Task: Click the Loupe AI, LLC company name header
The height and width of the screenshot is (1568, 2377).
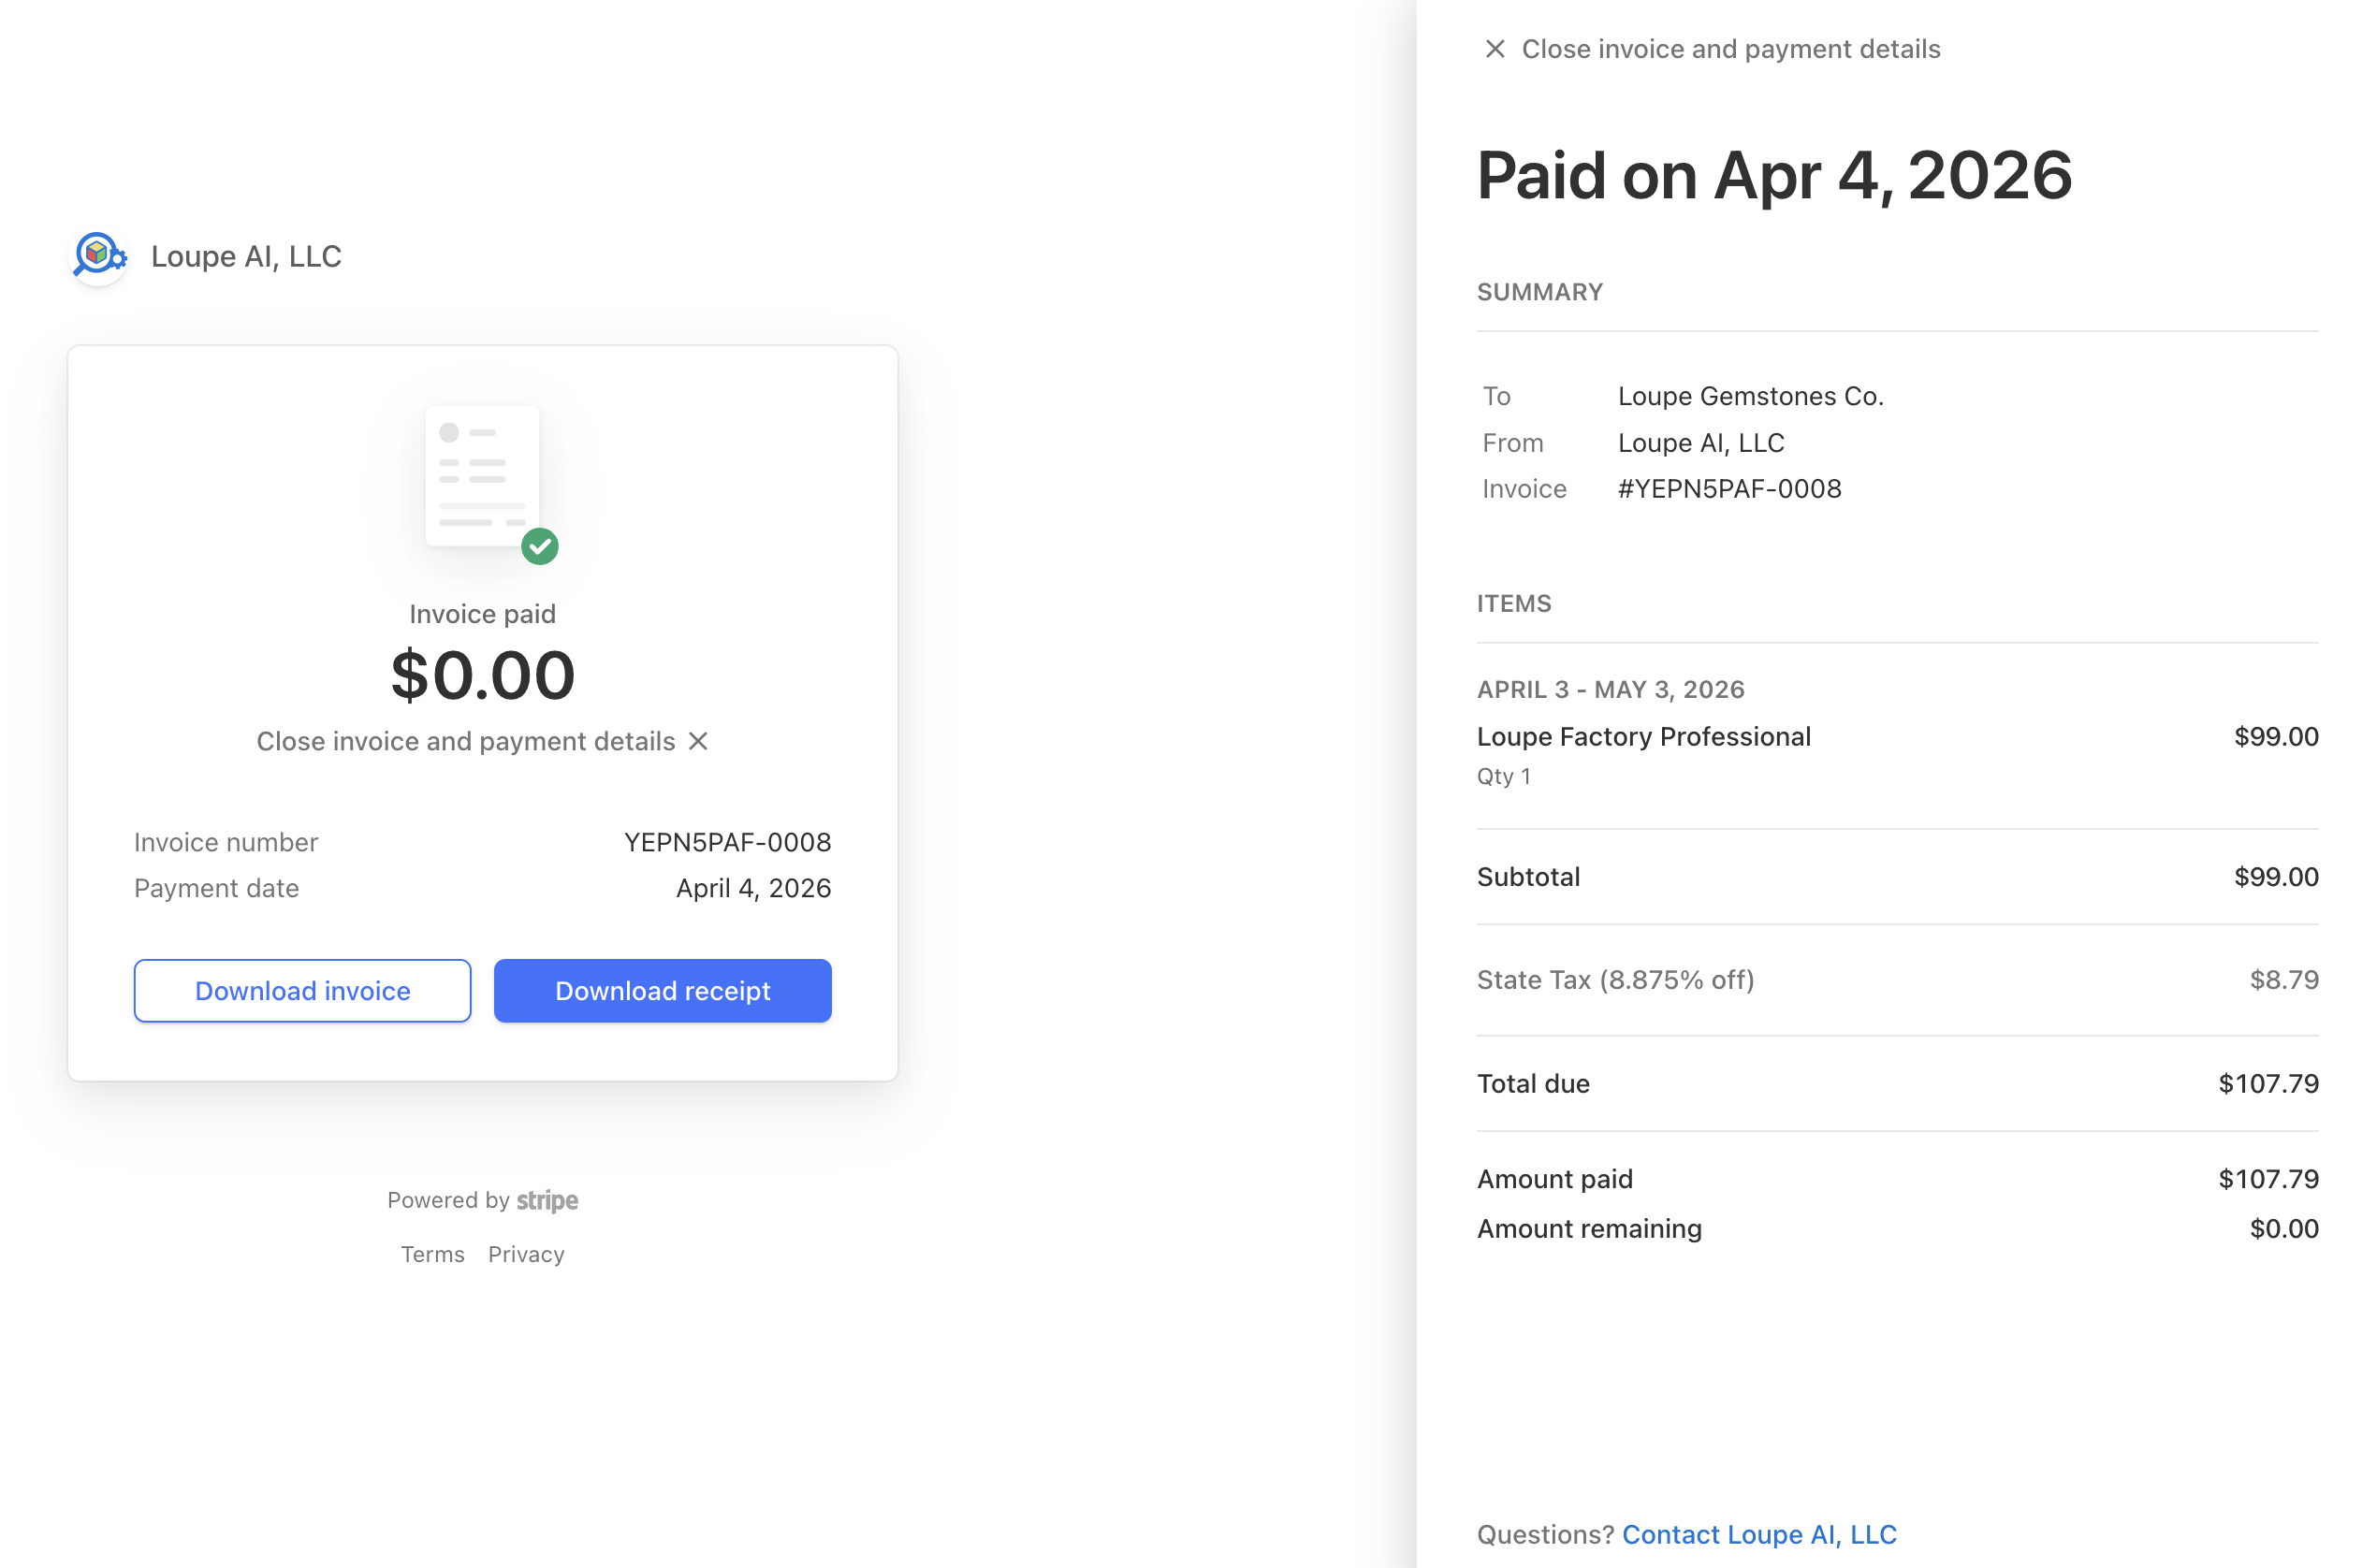Action: click(246, 256)
